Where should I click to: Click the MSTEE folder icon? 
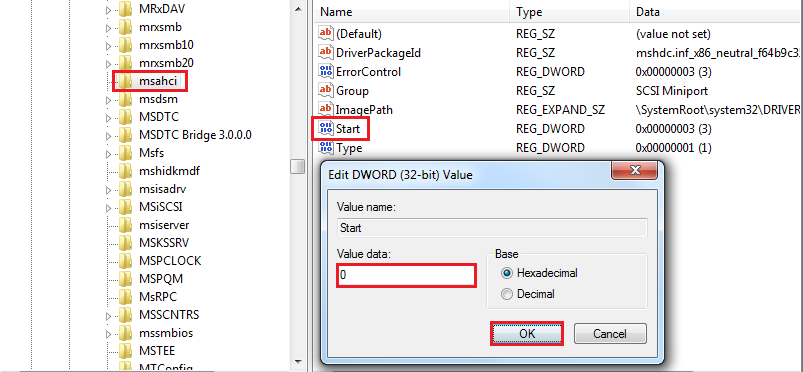point(125,351)
